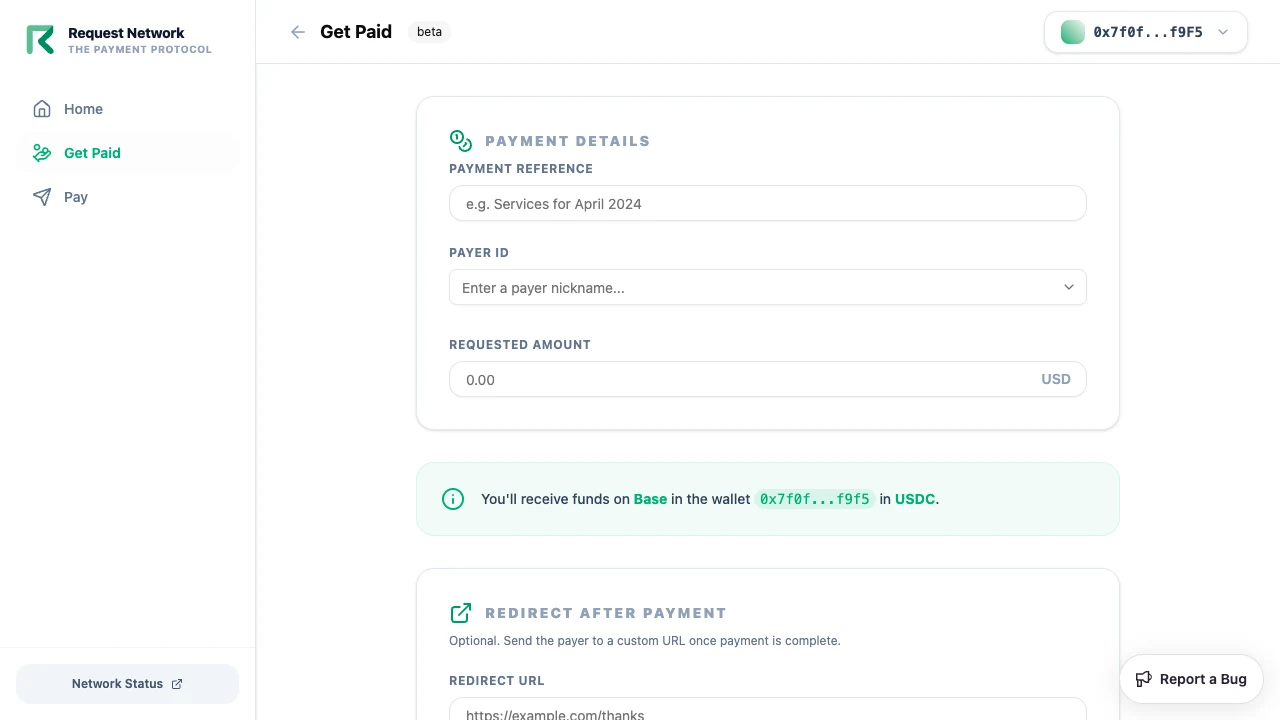Click the green USDC text in notice
Screen dimensions: 1280x720
[915, 499]
